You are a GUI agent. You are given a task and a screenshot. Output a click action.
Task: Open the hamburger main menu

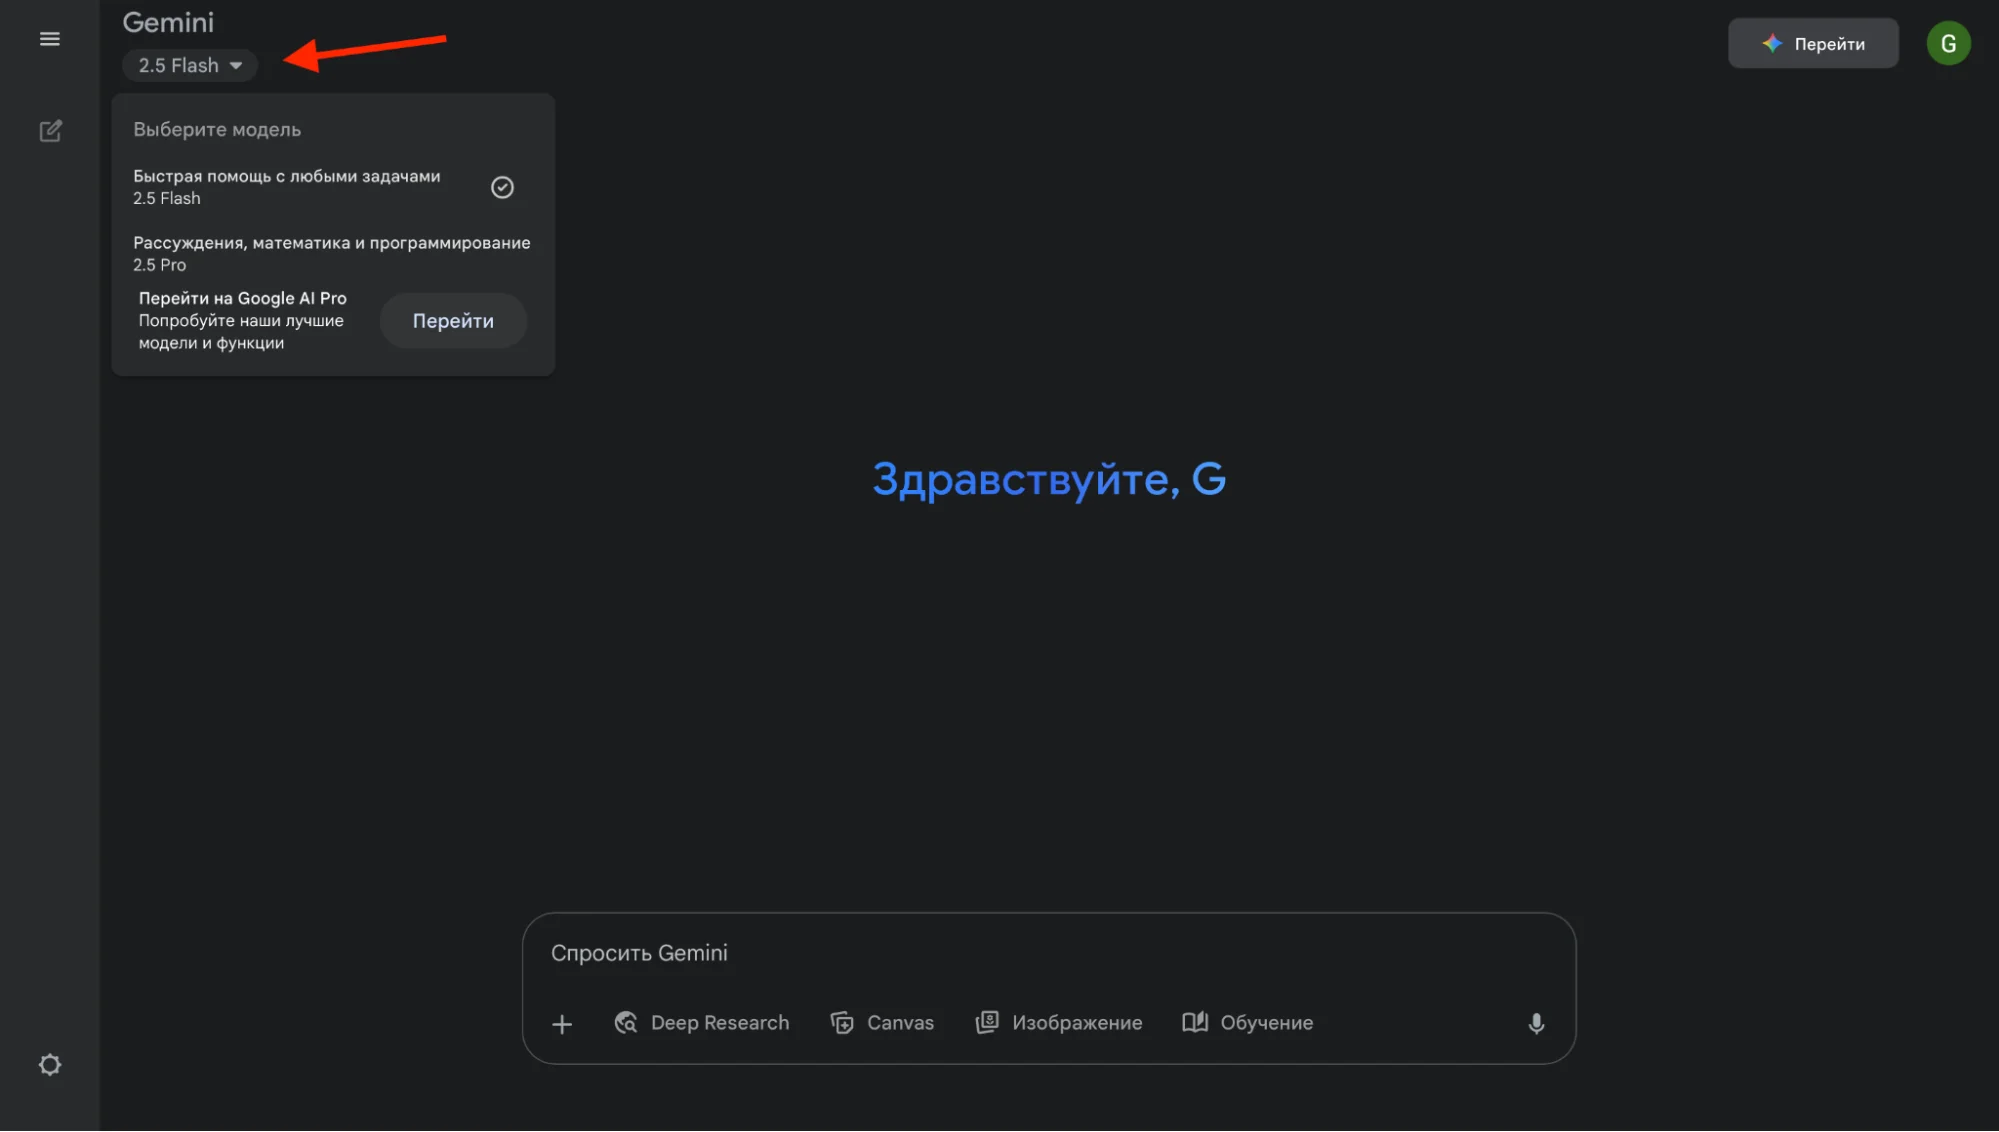point(49,39)
